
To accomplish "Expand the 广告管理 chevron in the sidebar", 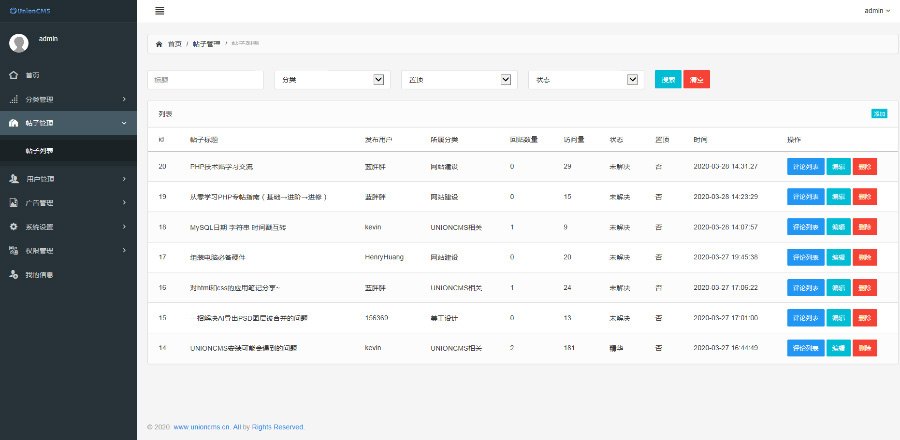I will click(x=124, y=203).
